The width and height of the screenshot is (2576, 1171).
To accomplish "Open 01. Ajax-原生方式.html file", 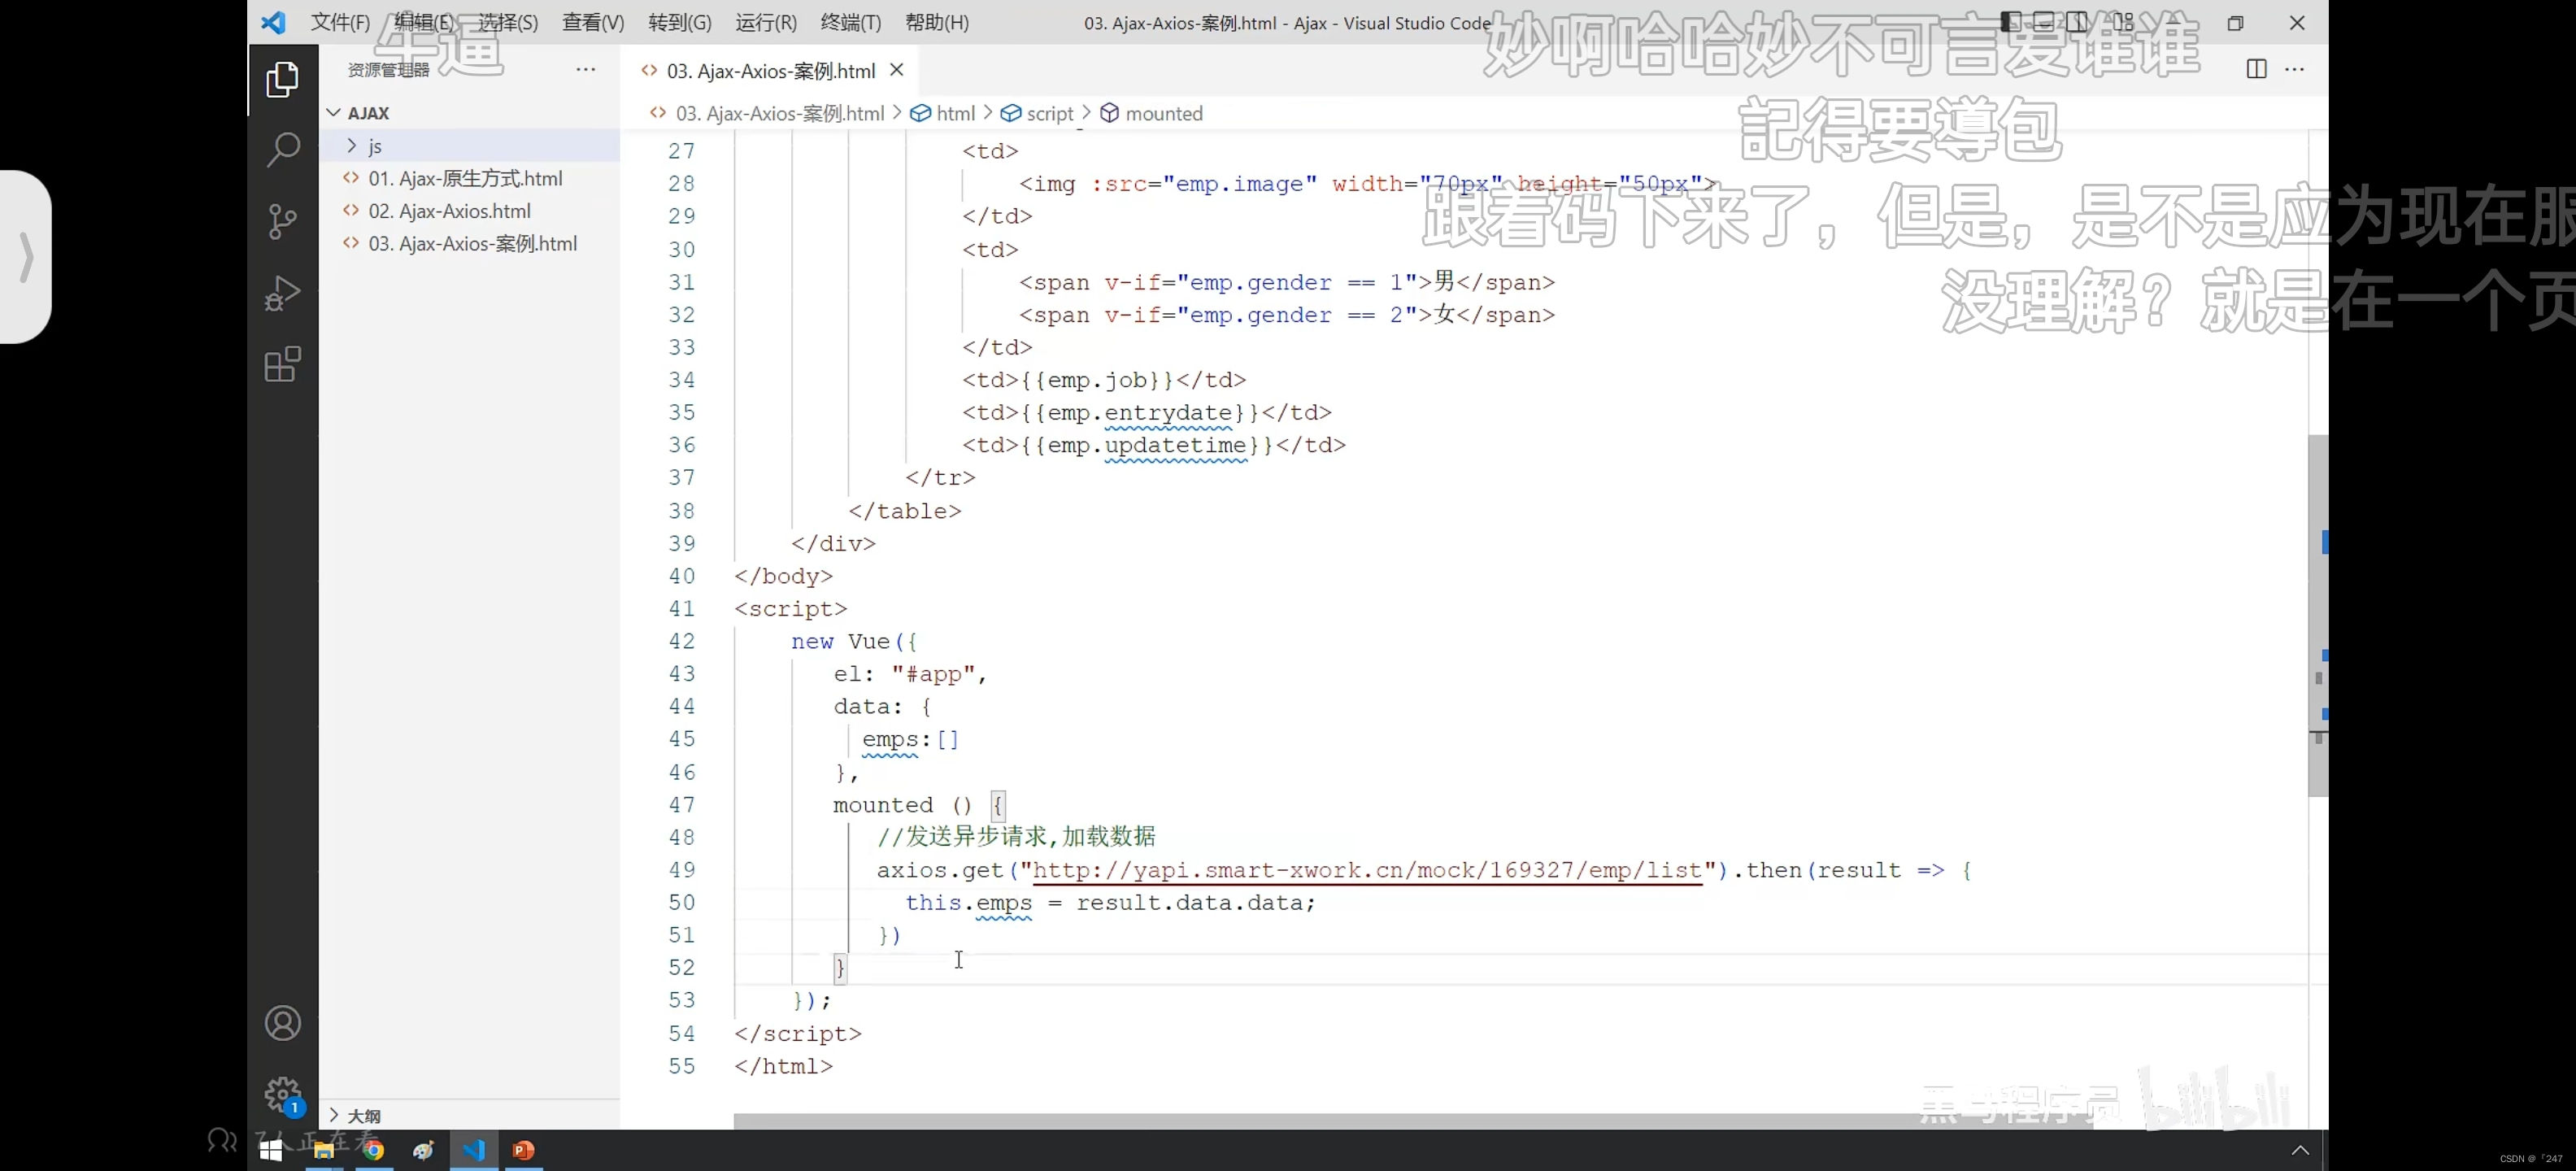I will [463, 177].
